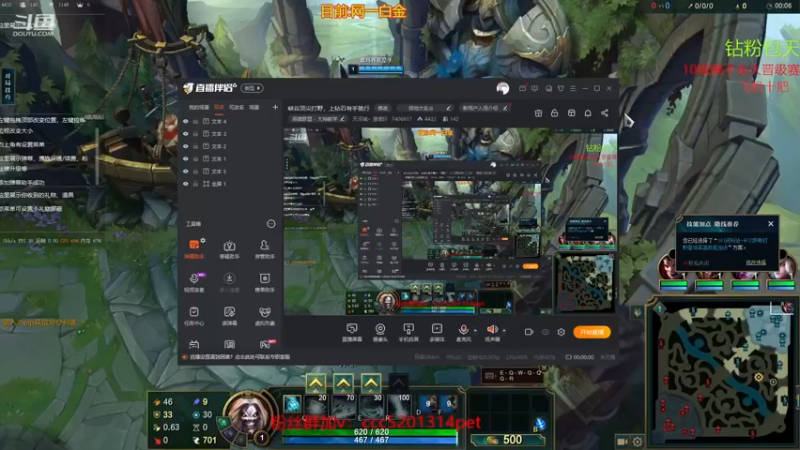Level up the first ability with its arrow
This screenshot has height=450, width=800.
pos(316,383)
